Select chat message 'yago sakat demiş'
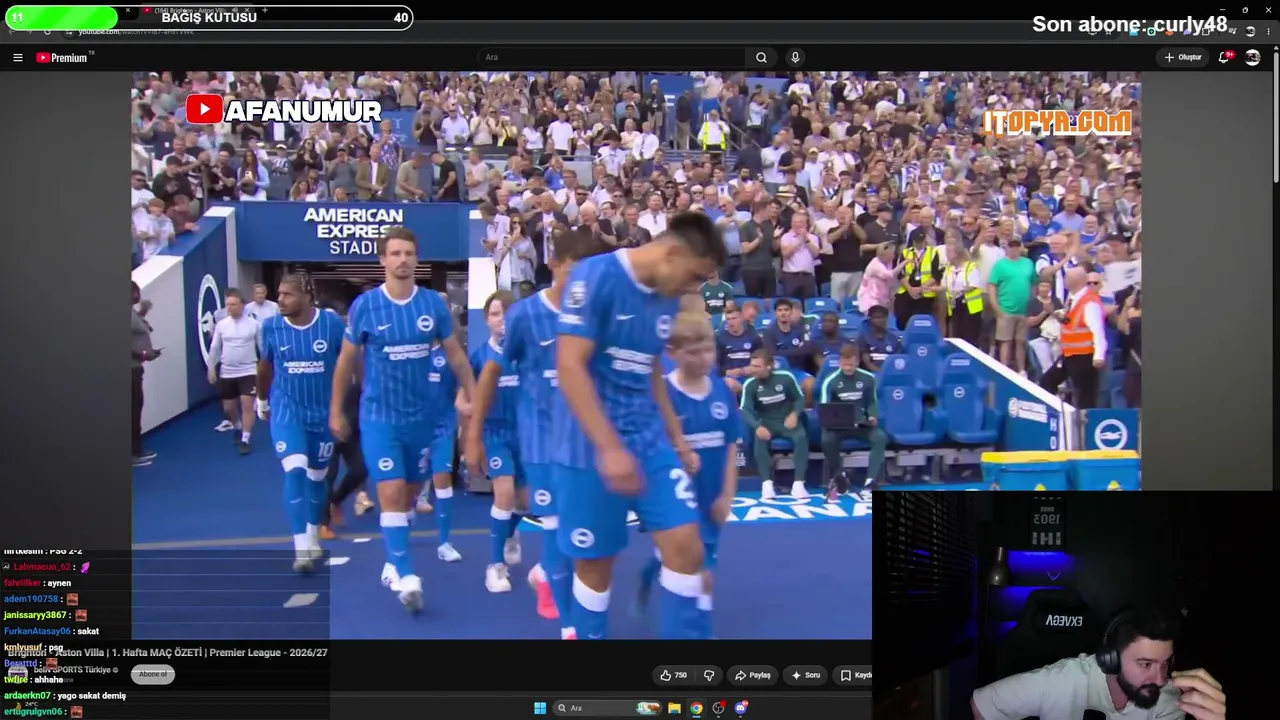The width and height of the screenshot is (1280, 720). point(92,695)
